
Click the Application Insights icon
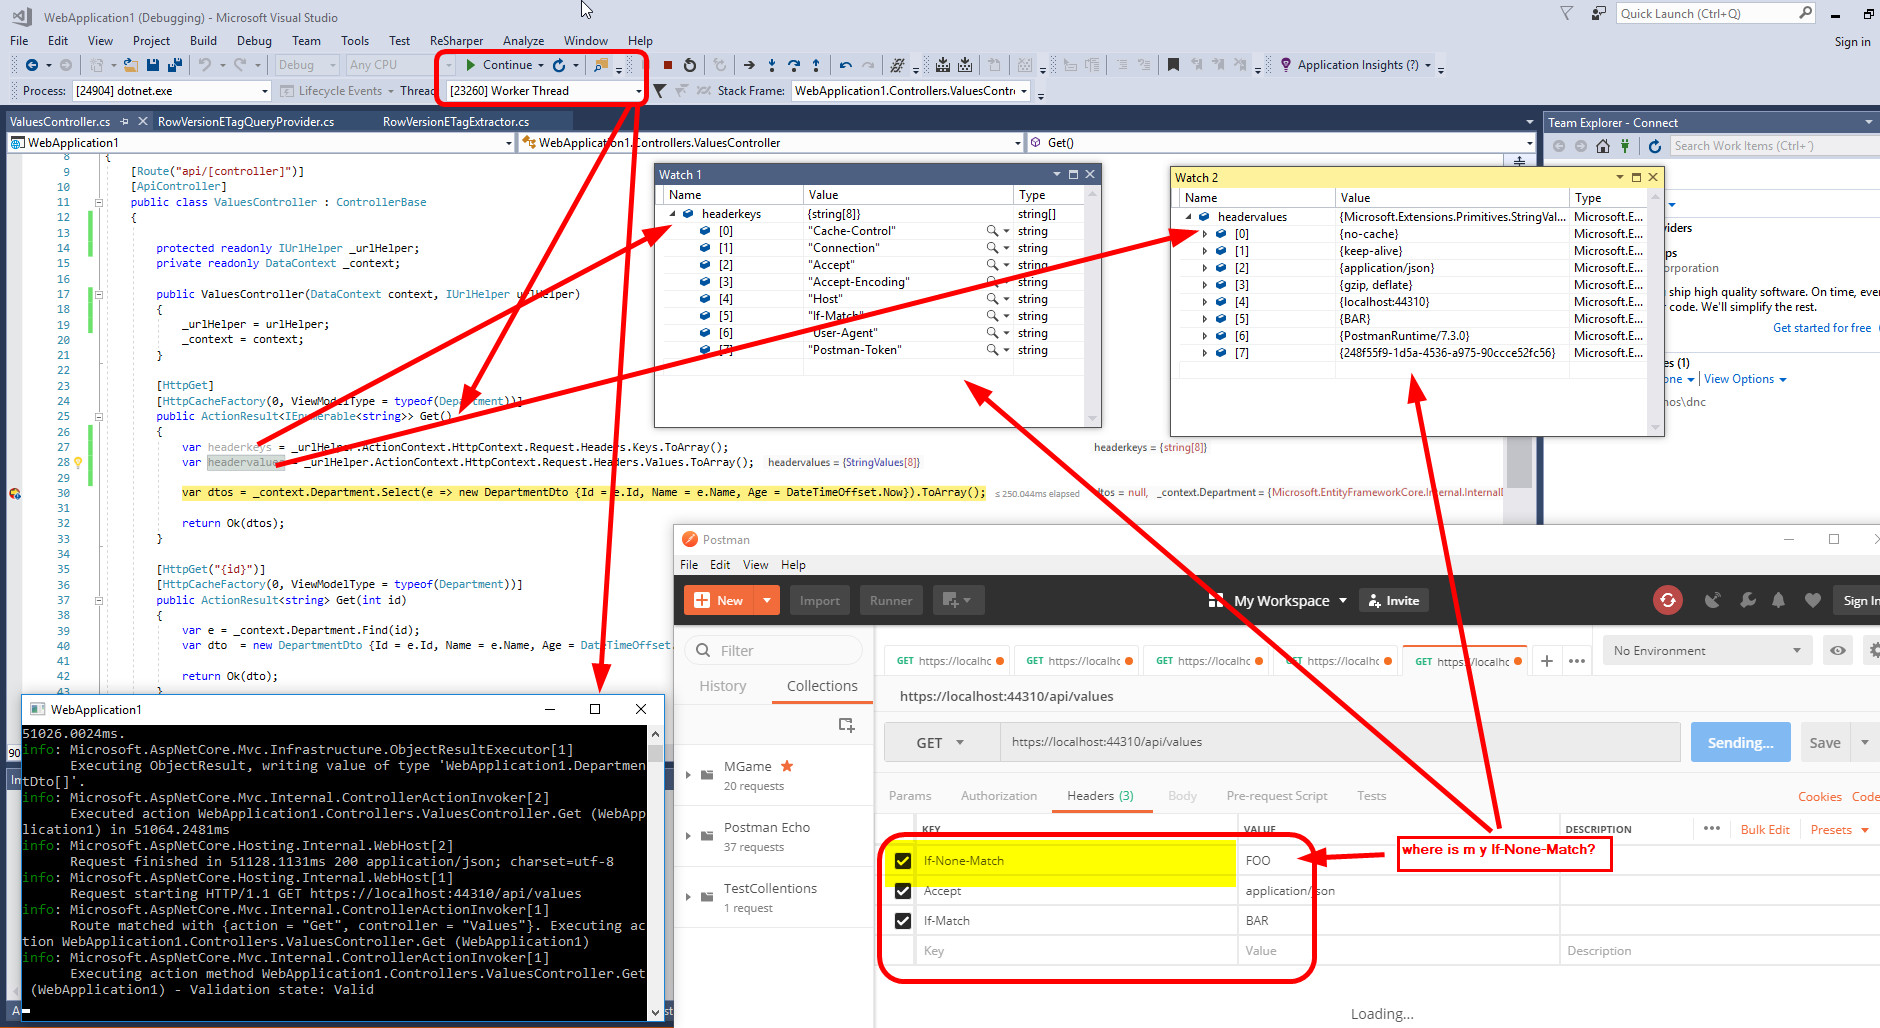pos(1285,65)
